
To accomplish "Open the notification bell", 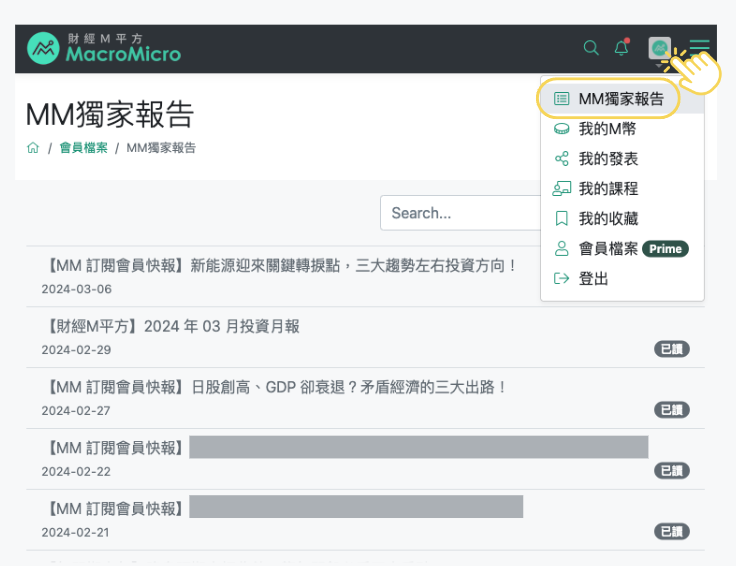I will [621, 47].
